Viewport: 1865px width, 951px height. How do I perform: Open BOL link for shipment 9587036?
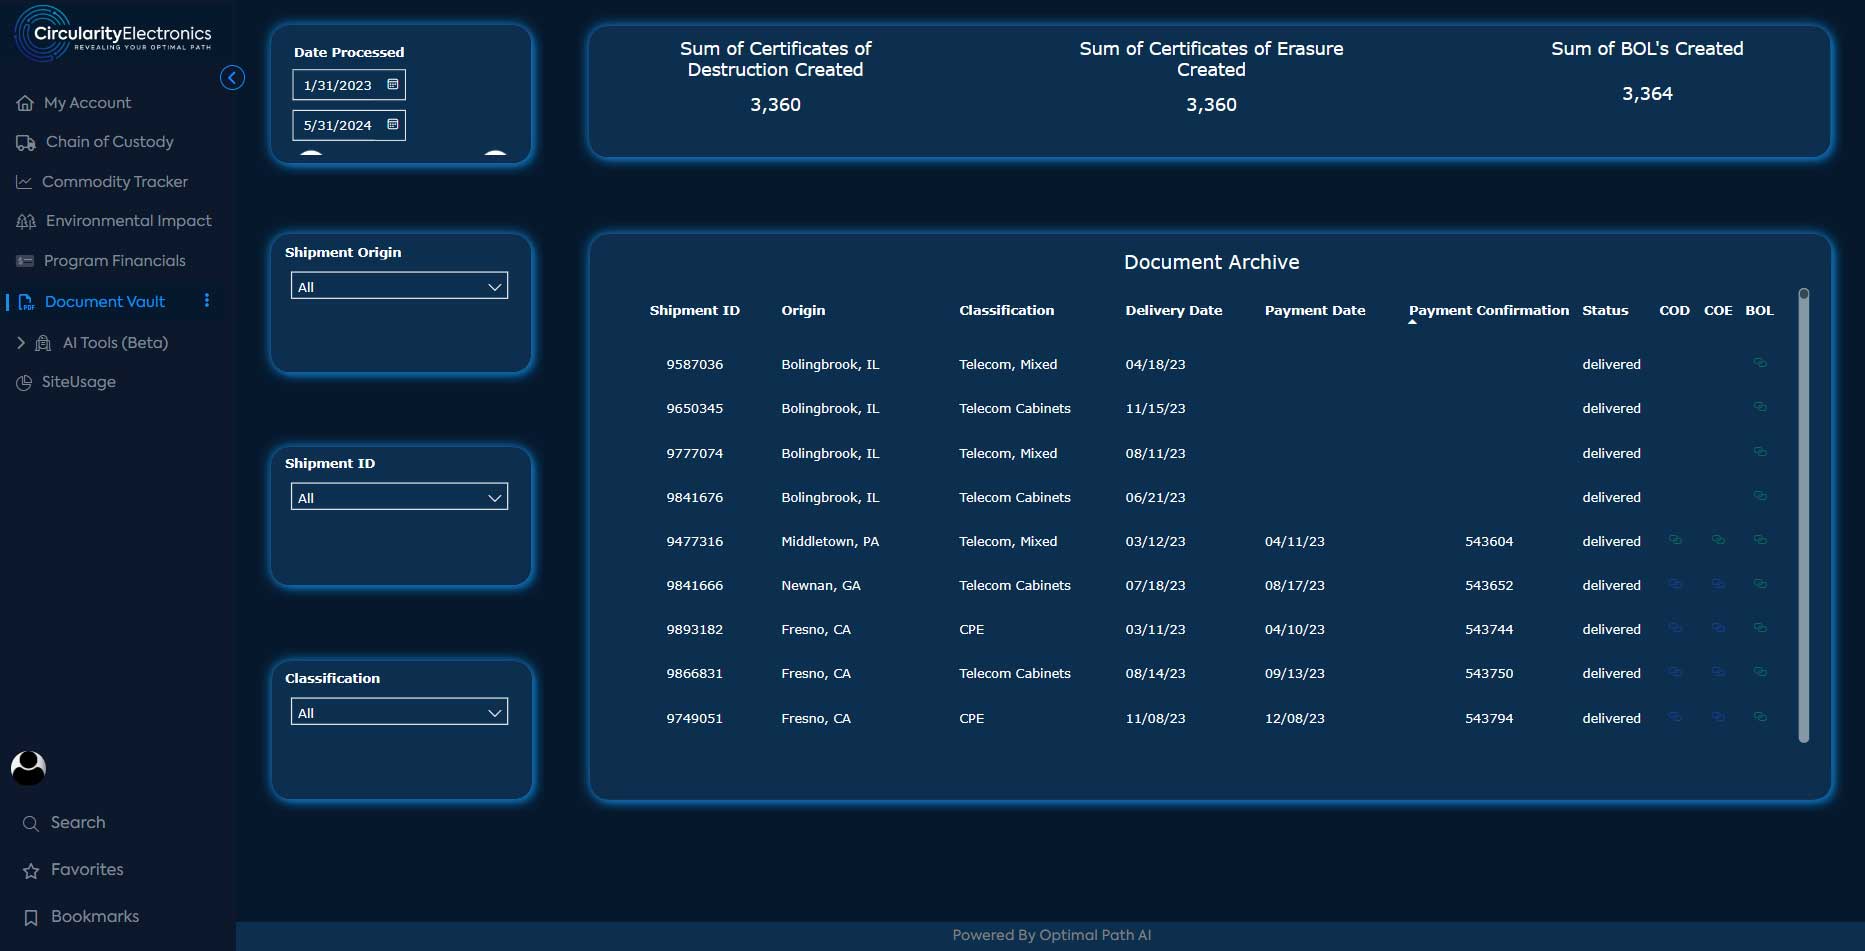coord(1760,364)
